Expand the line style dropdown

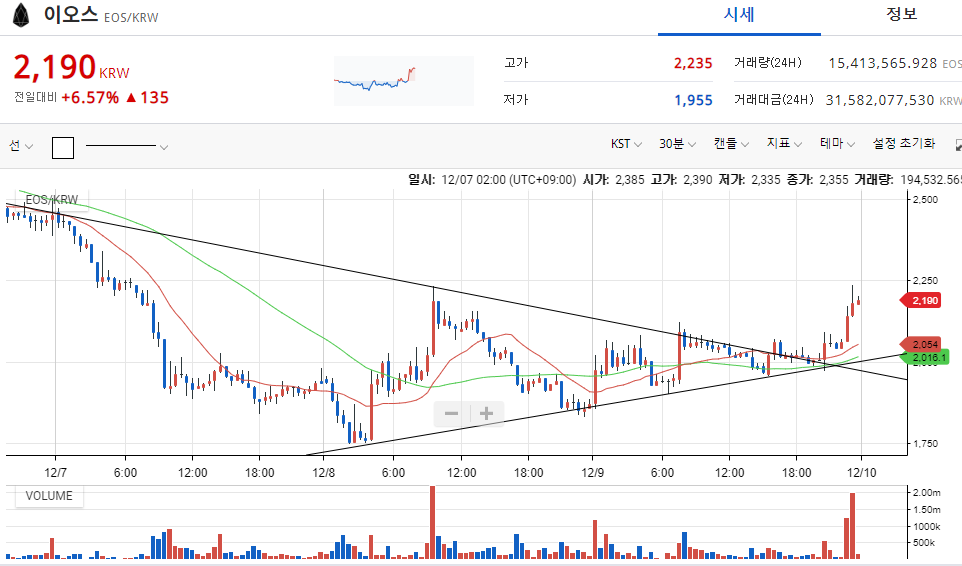tap(127, 147)
